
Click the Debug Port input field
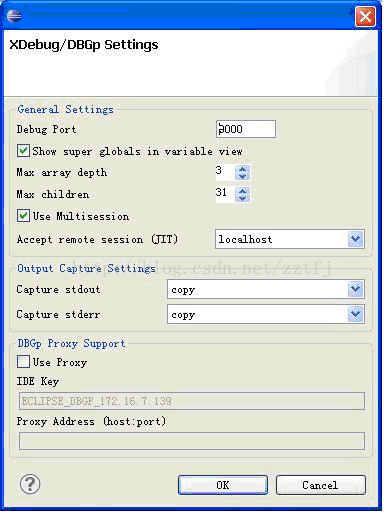[x=246, y=129]
